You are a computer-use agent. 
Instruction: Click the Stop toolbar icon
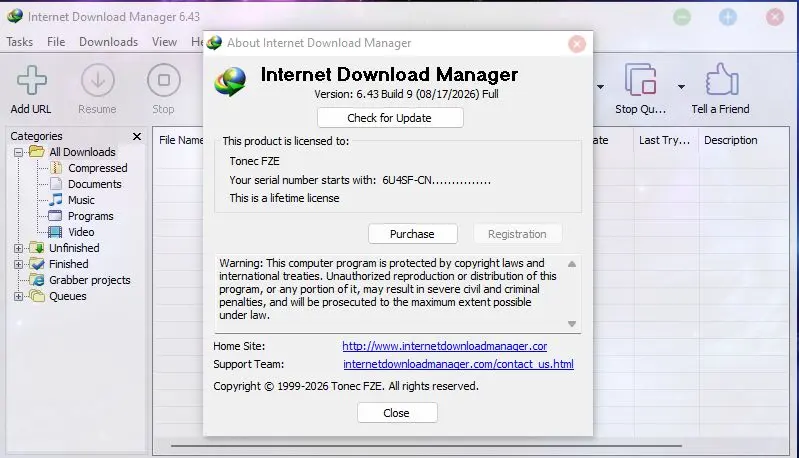[164, 80]
